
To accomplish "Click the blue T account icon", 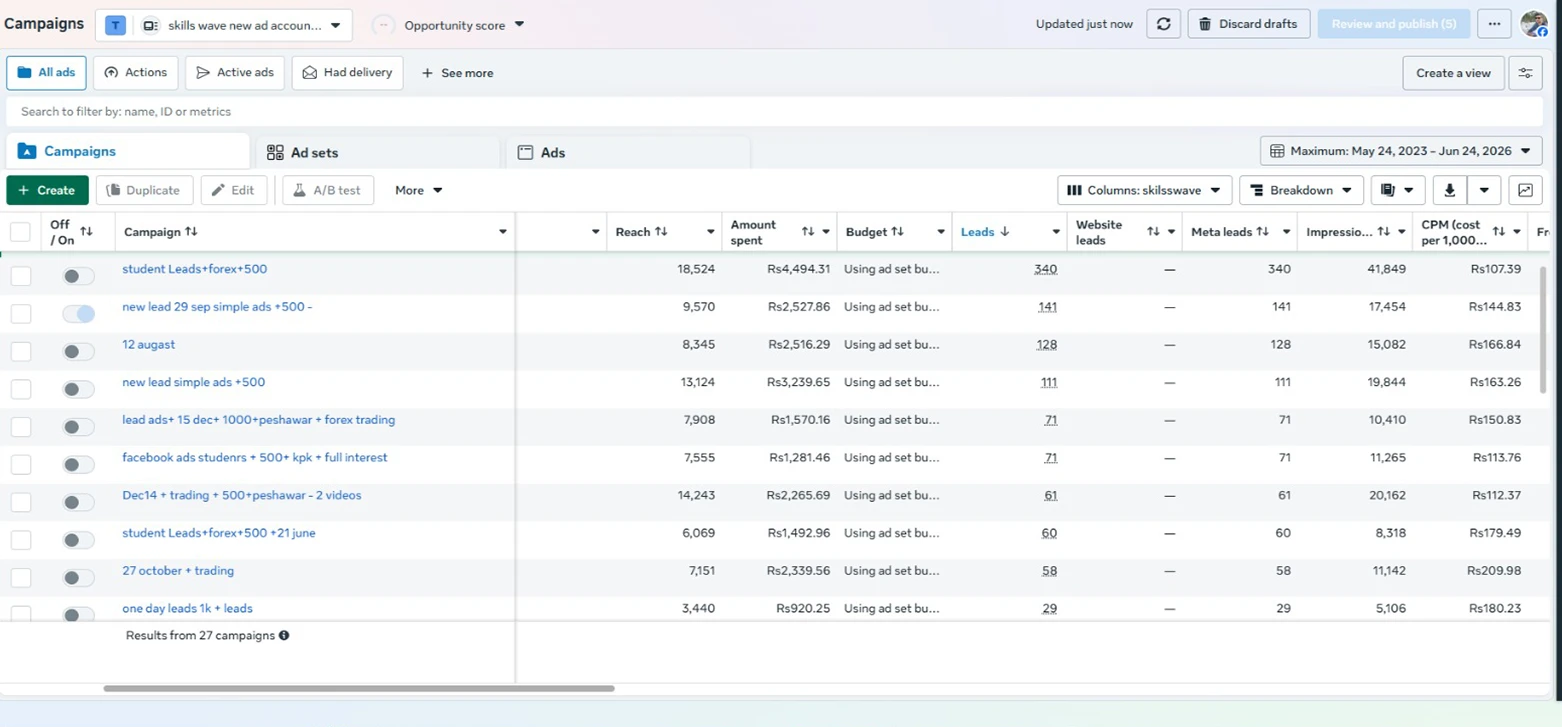I will [116, 25].
